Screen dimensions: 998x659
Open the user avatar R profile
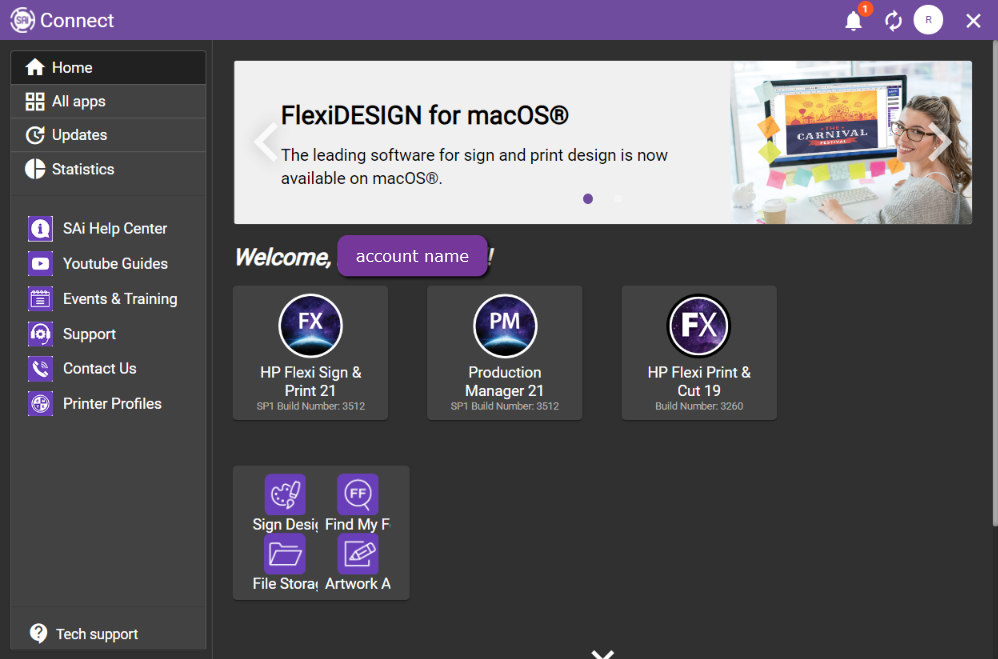928,20
